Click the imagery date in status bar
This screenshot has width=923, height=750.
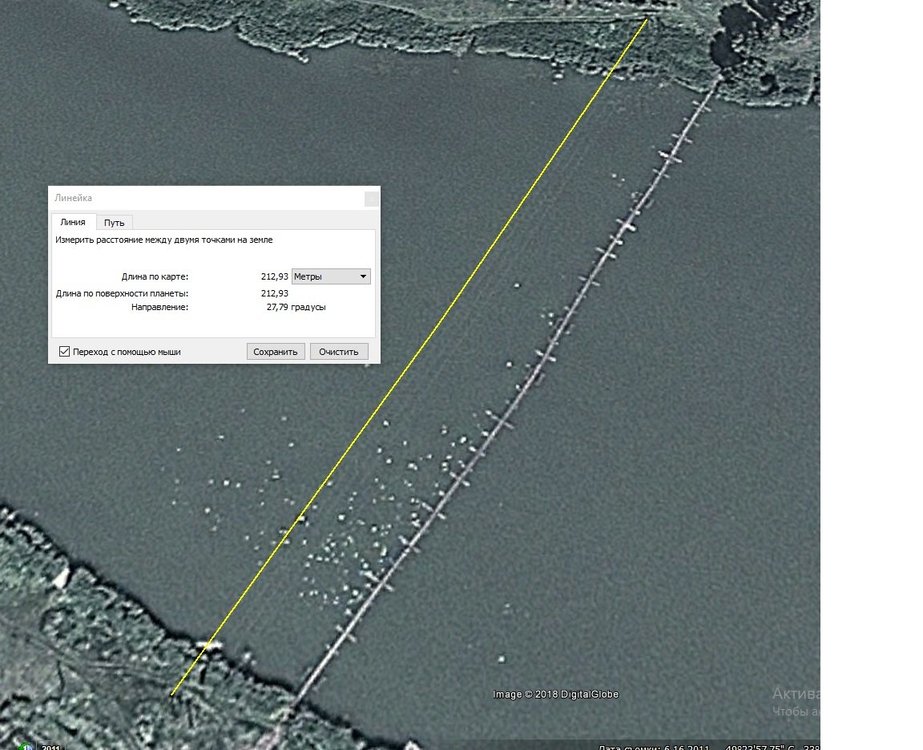coord(638,746)
